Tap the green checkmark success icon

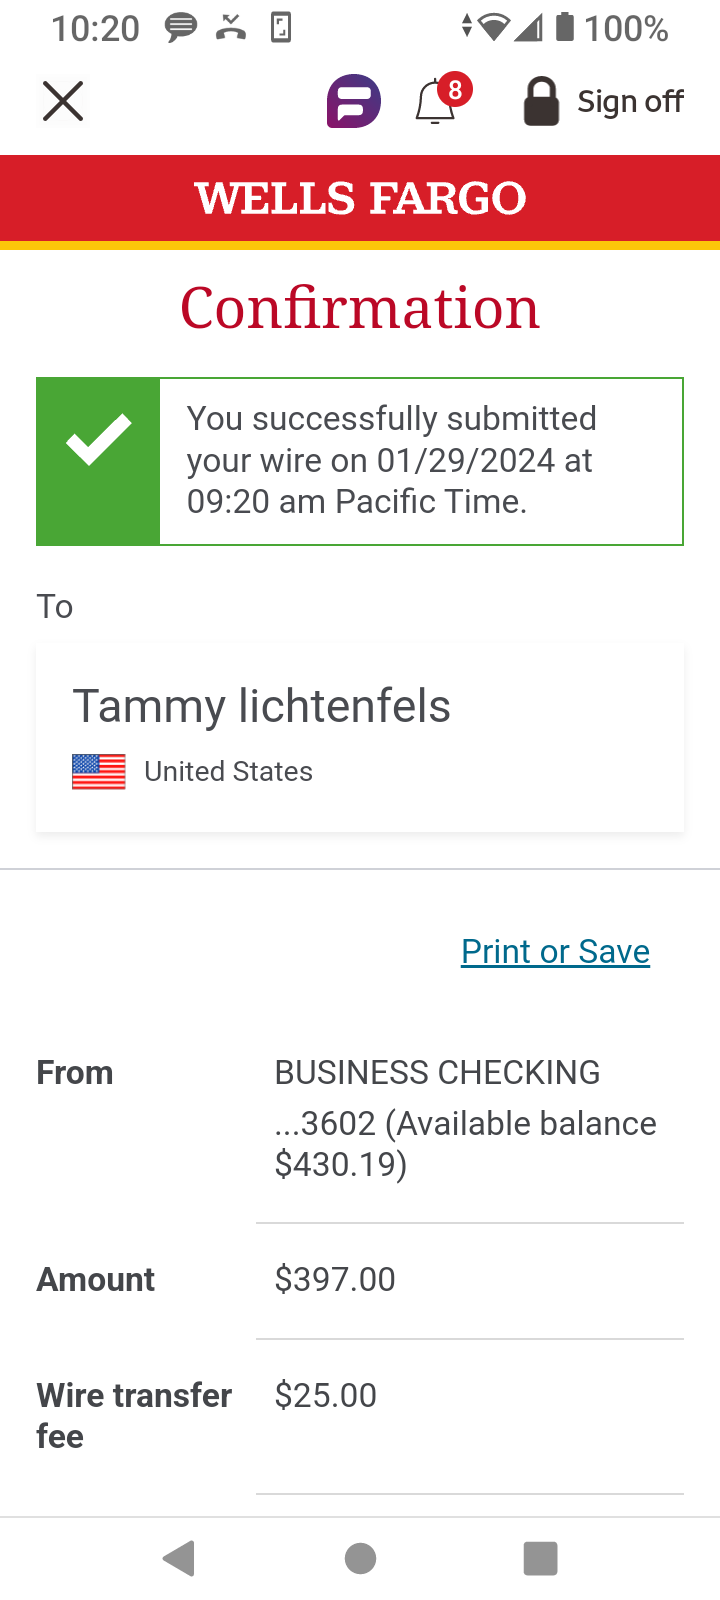click(98, 461)
